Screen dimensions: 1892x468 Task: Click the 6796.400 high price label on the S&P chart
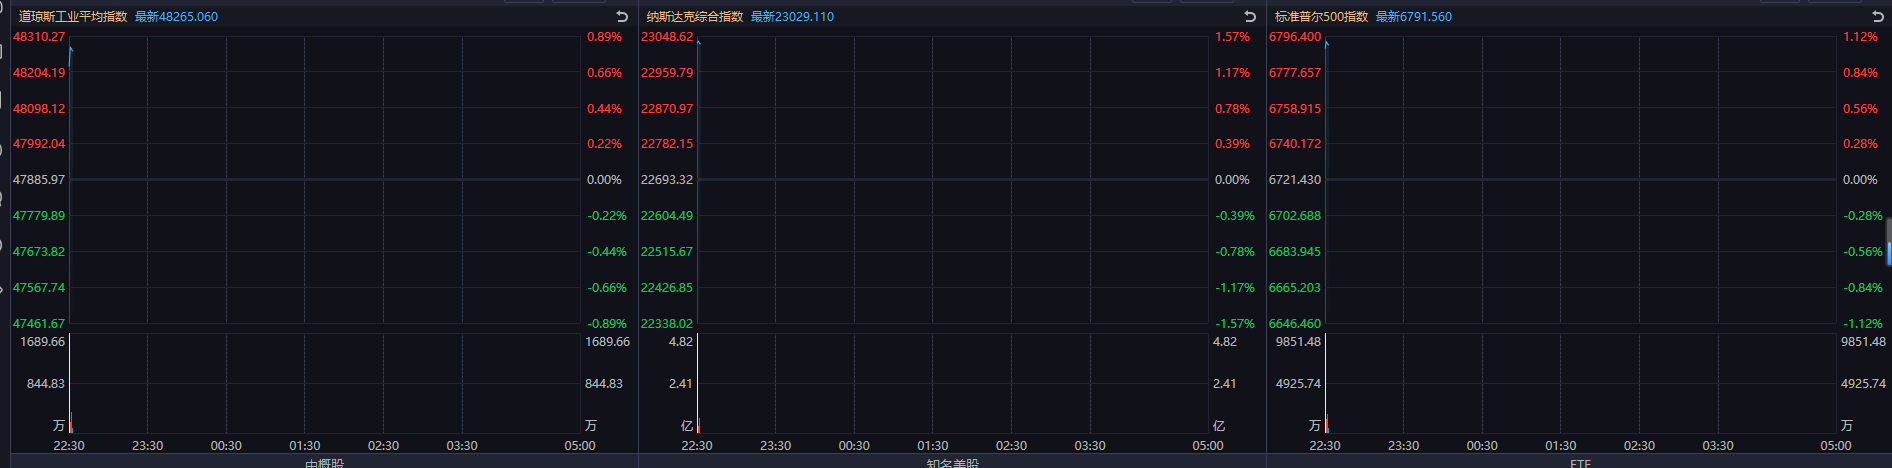pos(1295,37)
